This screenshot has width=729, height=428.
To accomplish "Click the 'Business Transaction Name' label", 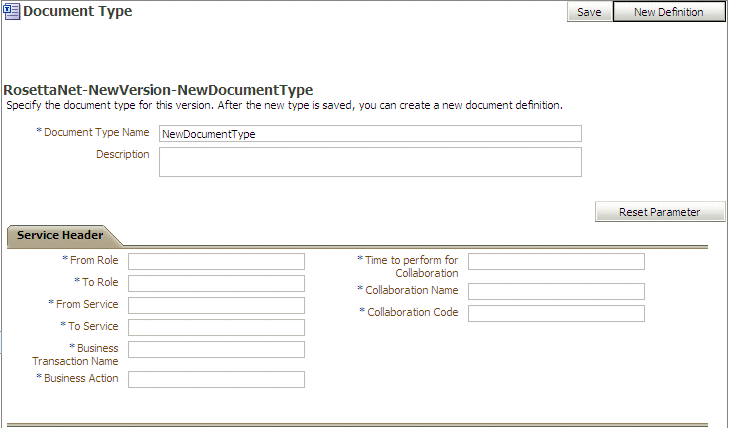I will click(x=75, y=355).
